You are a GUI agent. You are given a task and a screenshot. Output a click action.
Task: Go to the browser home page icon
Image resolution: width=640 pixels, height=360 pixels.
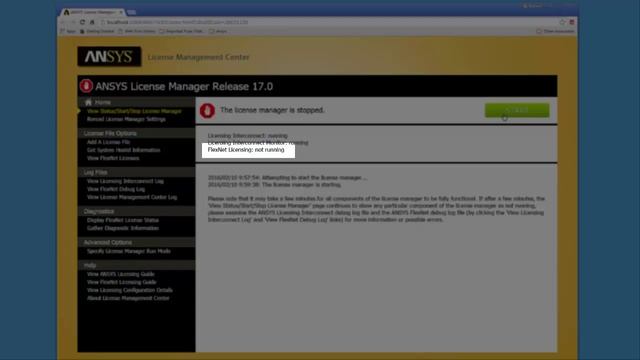click(x=92, y=22)
